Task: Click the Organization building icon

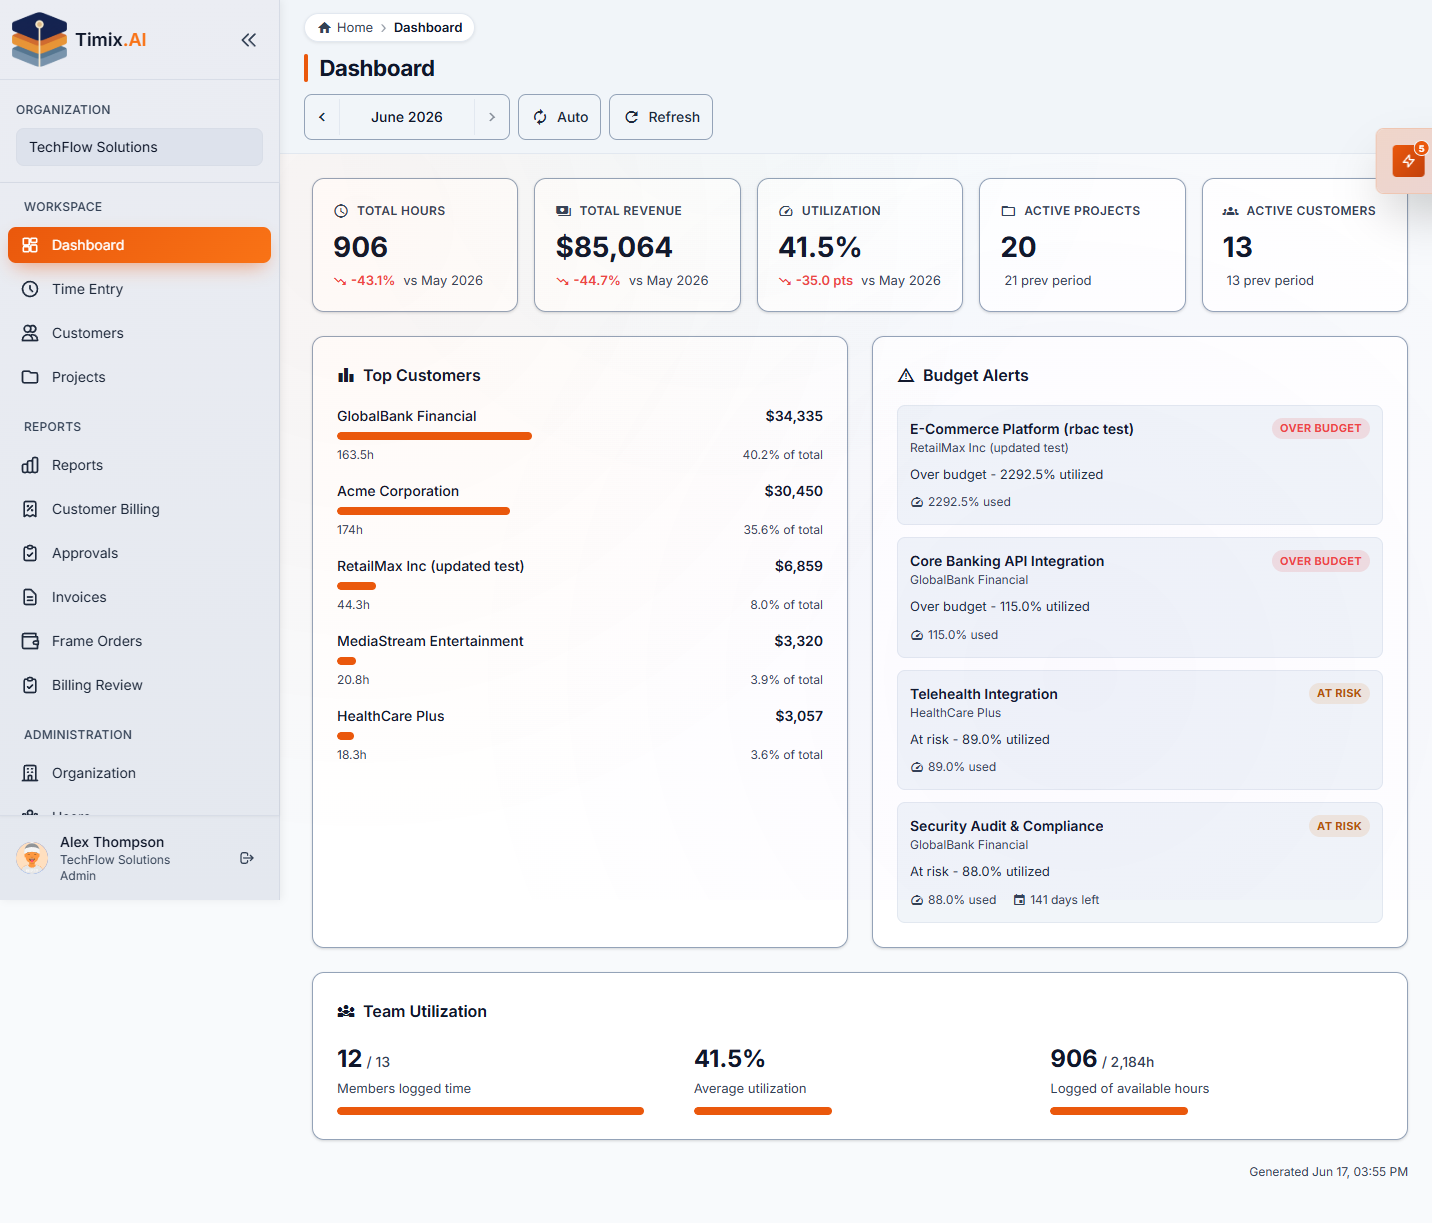Action: (x=30, y=773)
